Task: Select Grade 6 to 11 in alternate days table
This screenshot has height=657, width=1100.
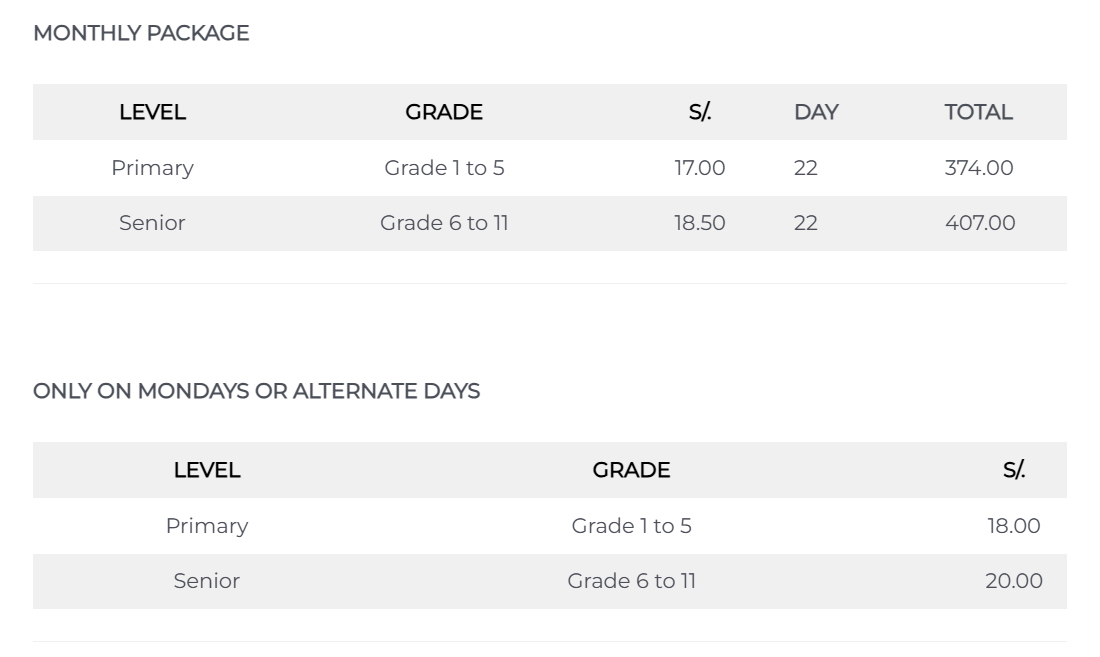Action: point(631,581)
